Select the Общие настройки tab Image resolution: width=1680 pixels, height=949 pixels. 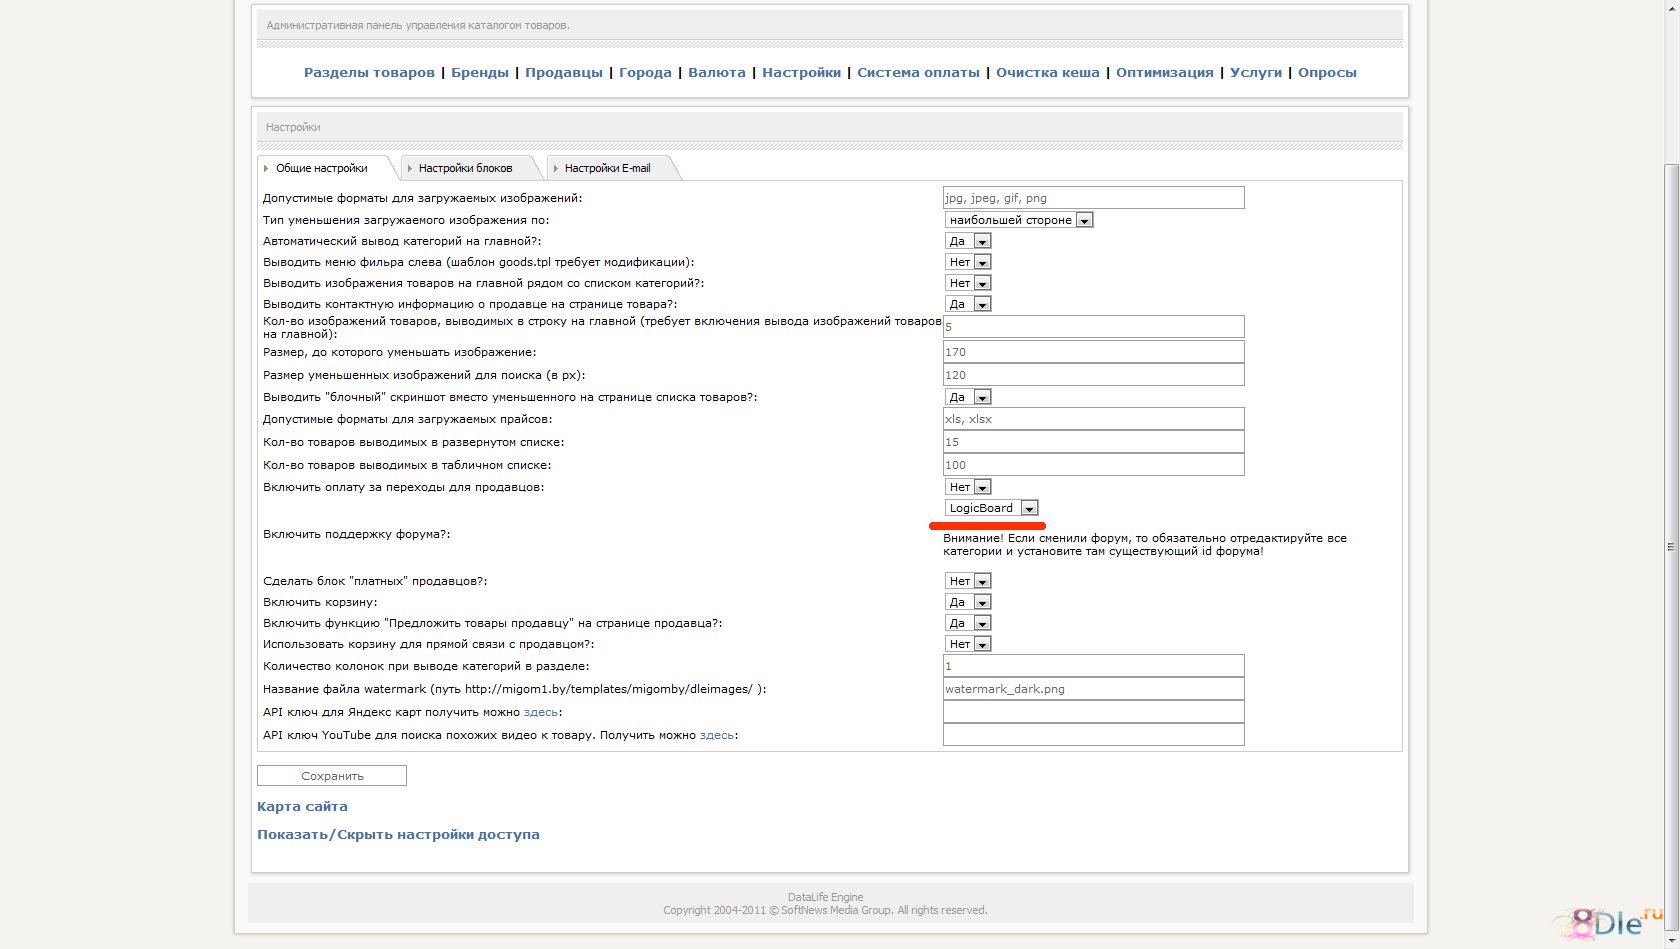[x=321, y=168]
